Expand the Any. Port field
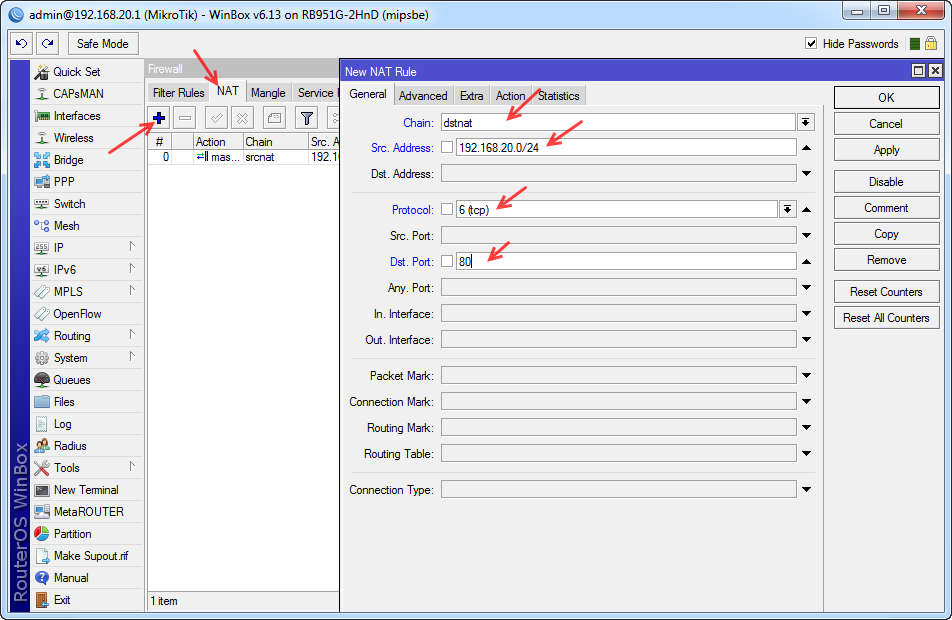This screenshot has width=952, height=620. pos(806,288)
